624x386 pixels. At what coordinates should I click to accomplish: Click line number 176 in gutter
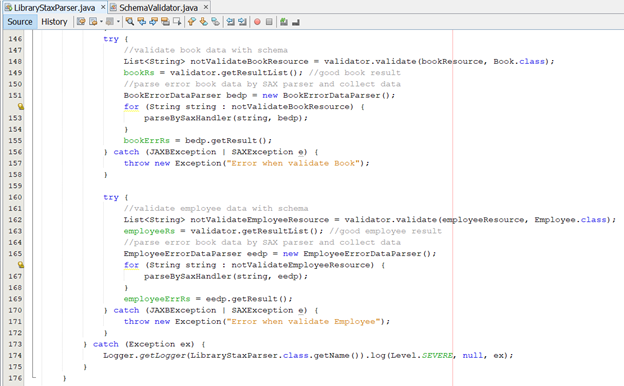tap(15, 378)
